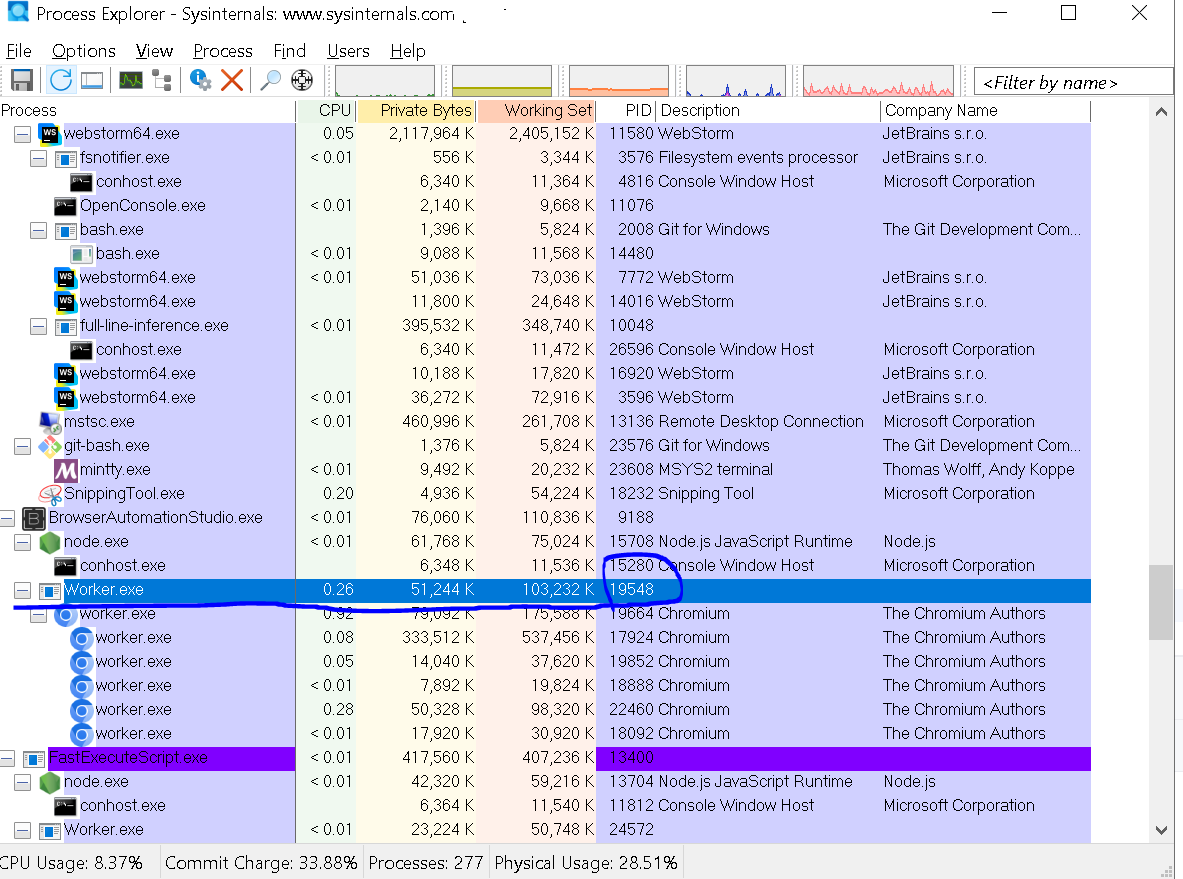Collapse the BrowserAutomationStudio.exe tree node
The width and height of the screenshot is (1183, 879).
click(x=7, y=518)
